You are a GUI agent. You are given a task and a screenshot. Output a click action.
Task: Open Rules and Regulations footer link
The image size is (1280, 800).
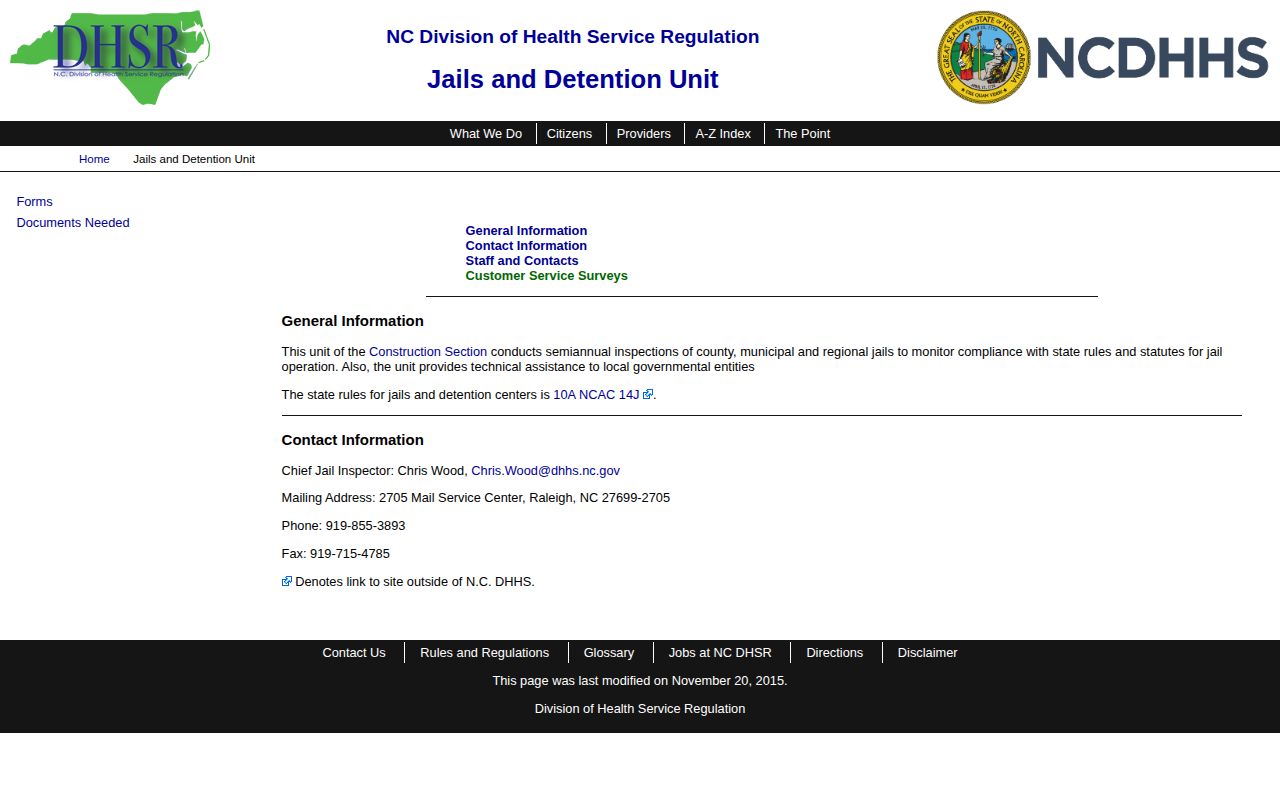tap(485, 653)
